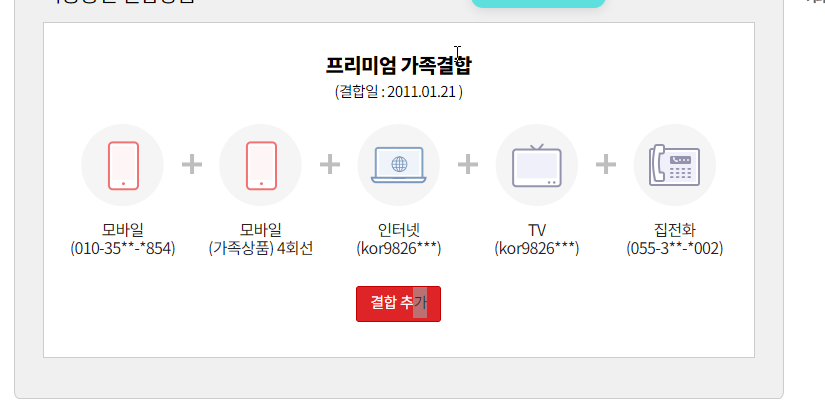
Task: Select the TV icon
Action: click(537, 165)
